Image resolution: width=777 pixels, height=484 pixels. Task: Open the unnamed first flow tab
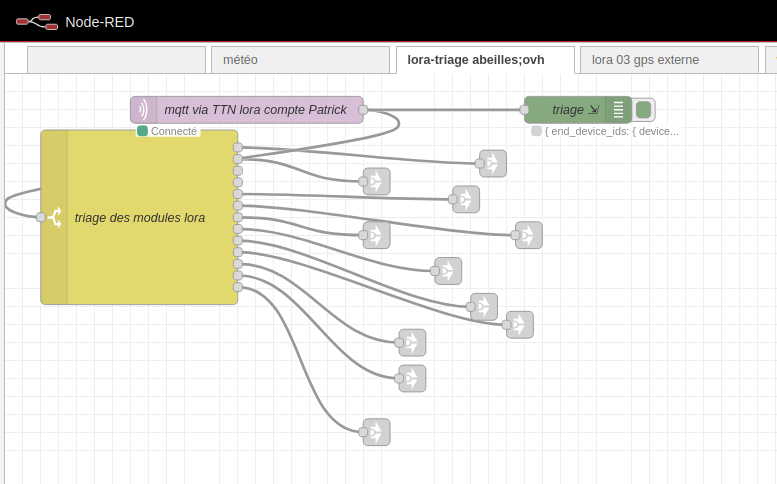(x=116, y=60)
